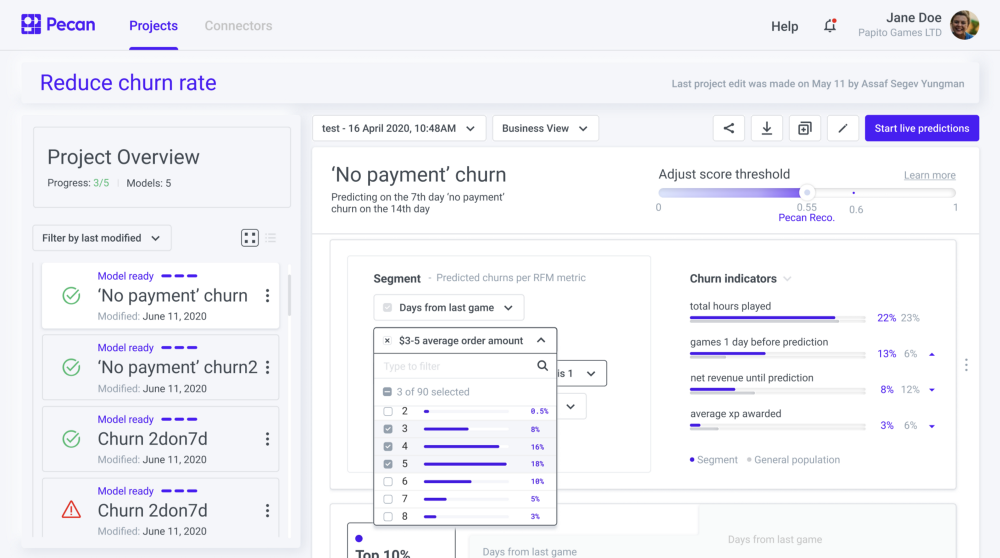The height and width of the screenshot is (558, 1000).
Task: Open Days from last game dropdown
Action: 448,308
